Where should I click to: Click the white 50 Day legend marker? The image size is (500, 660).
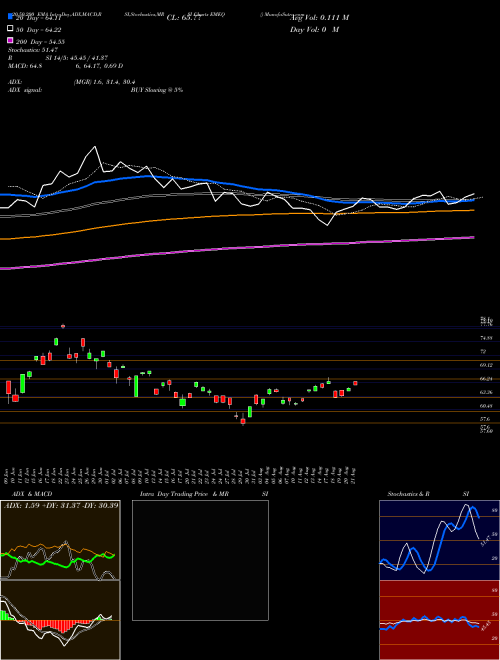pyautogui.click(x=11, y=29)
